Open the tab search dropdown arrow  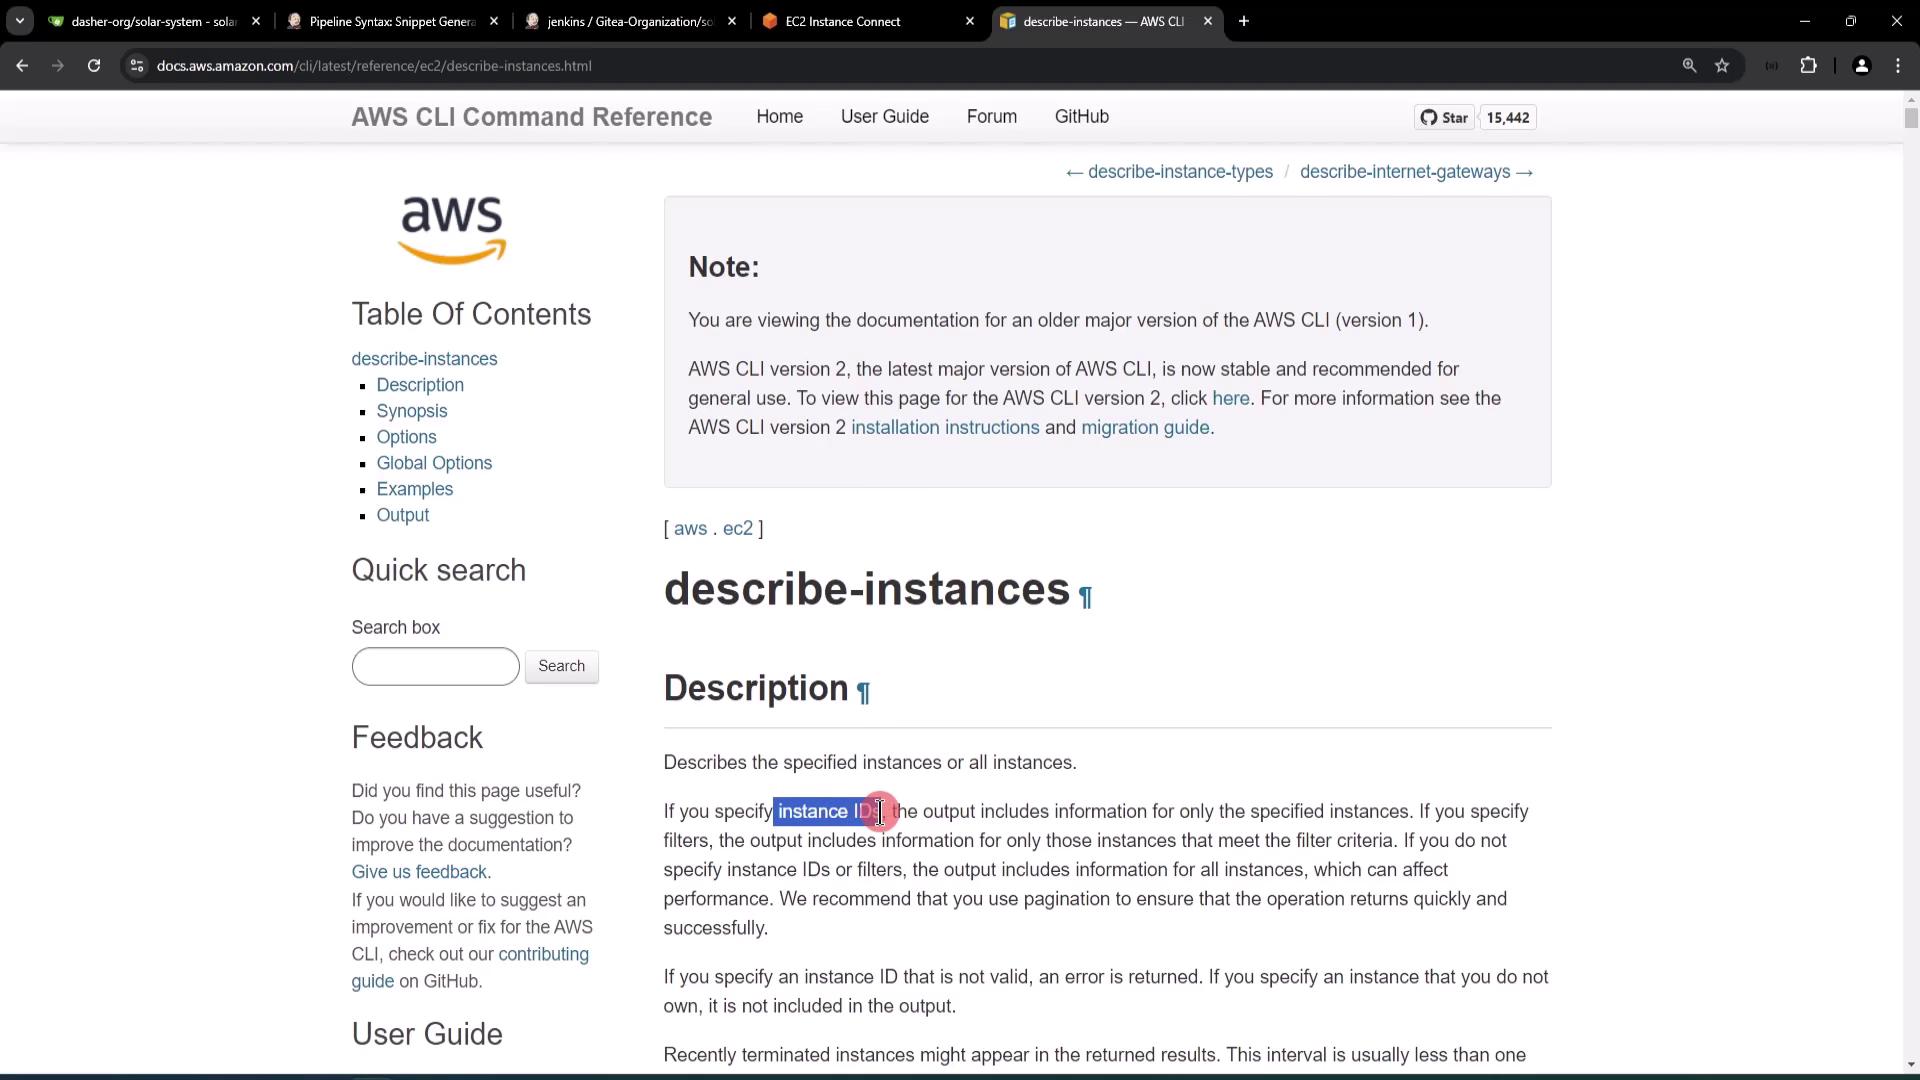coord(19,21)
